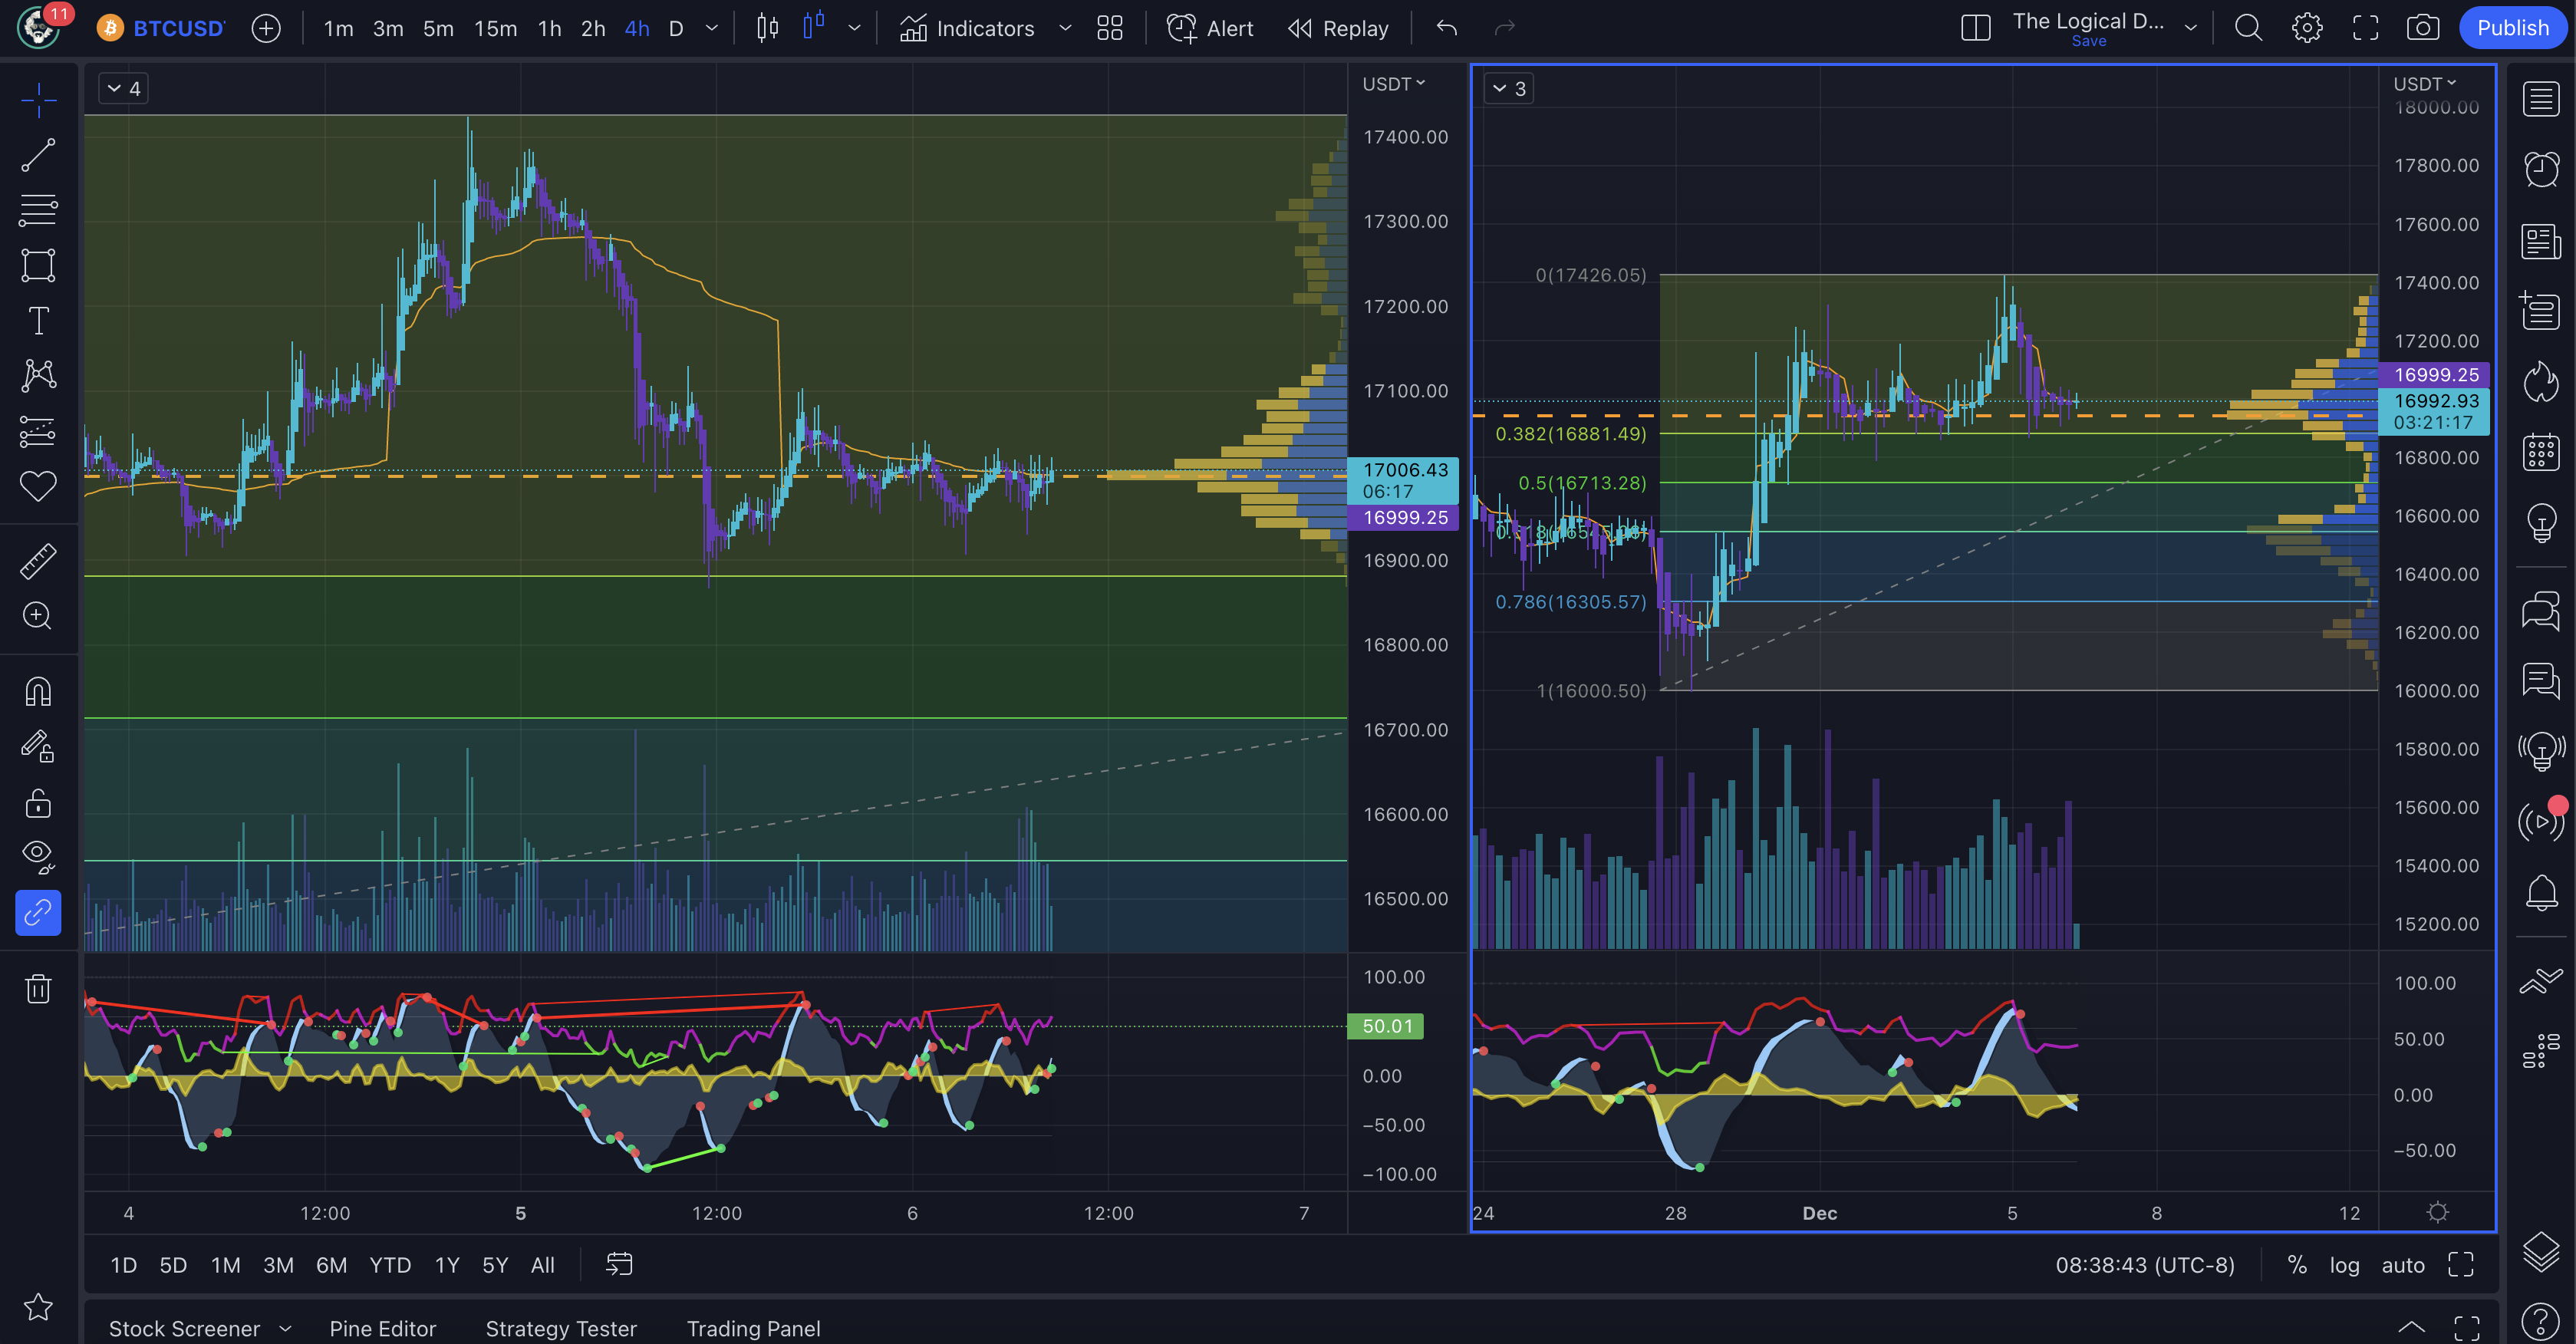Toggle auto scale mode
This screenshot has height=1344, width=2576.
(x=2402, y=1265)
